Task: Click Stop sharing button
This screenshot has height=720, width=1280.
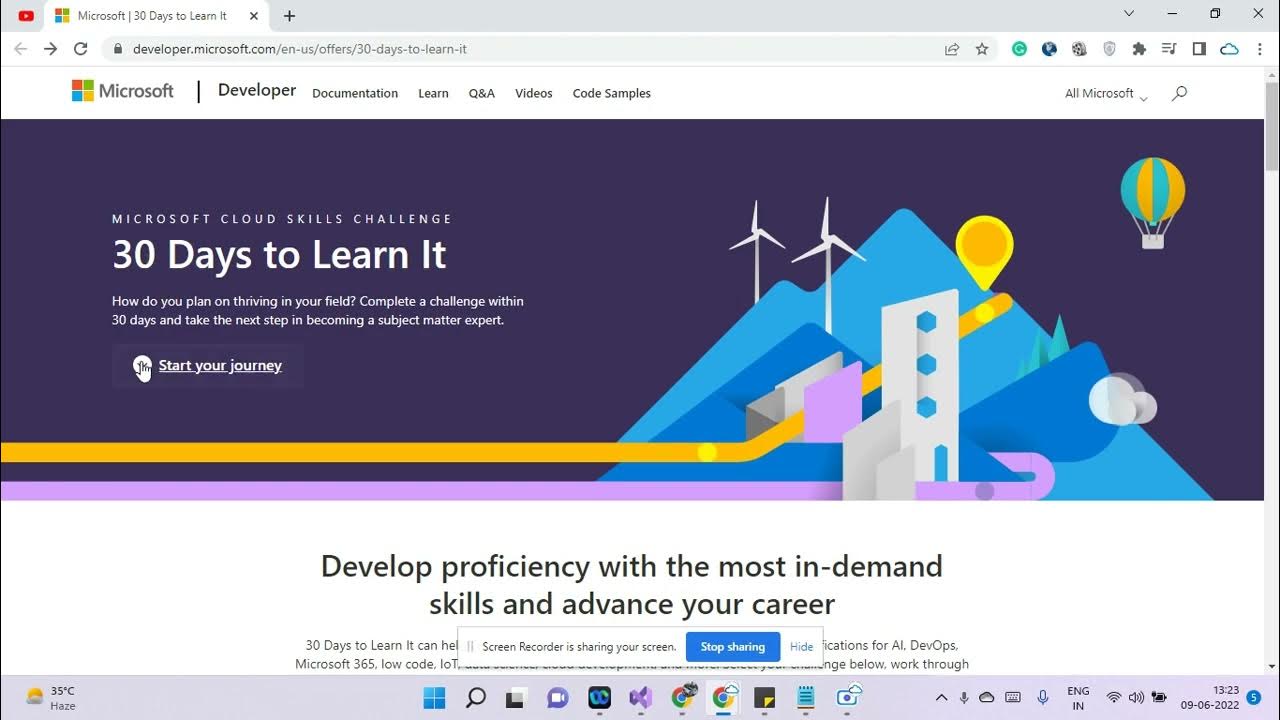Action: point(733,647)
